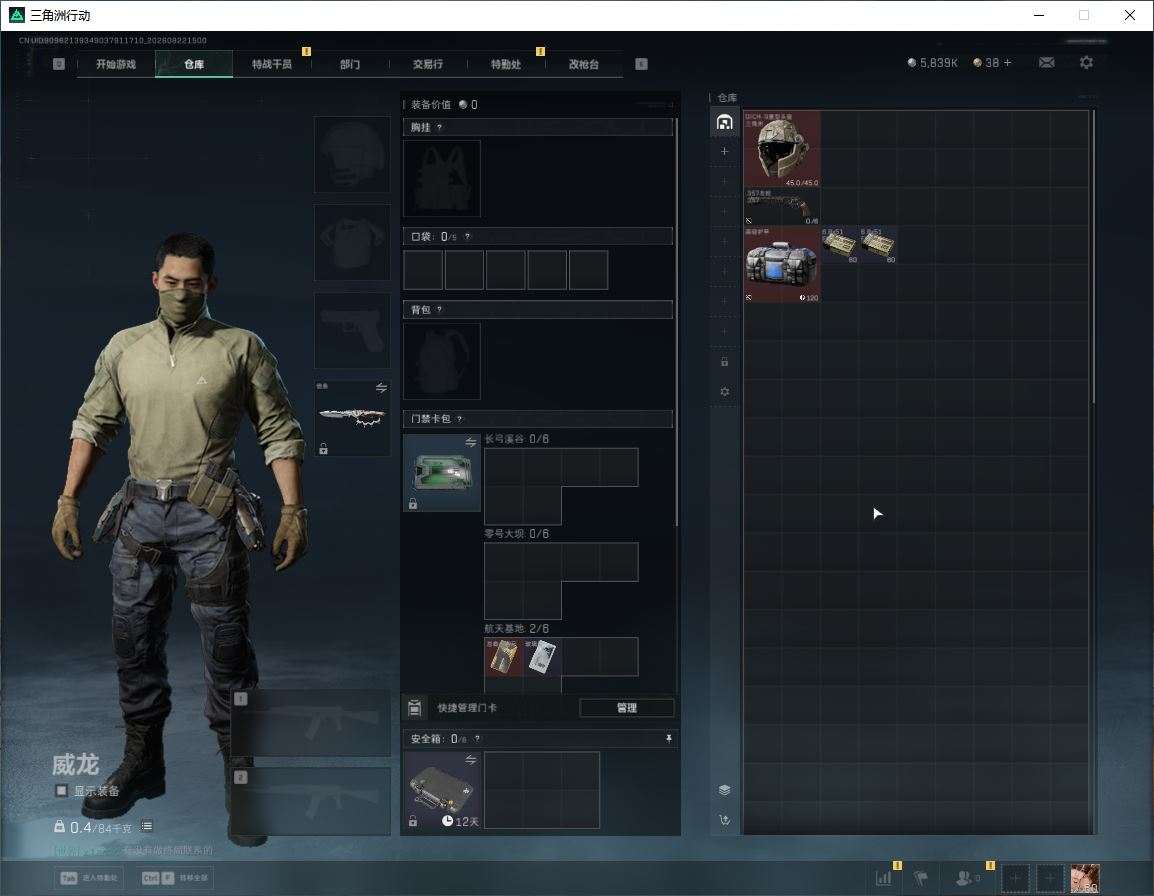
Task: Open weight details list icon
Action: coord(147,826)
